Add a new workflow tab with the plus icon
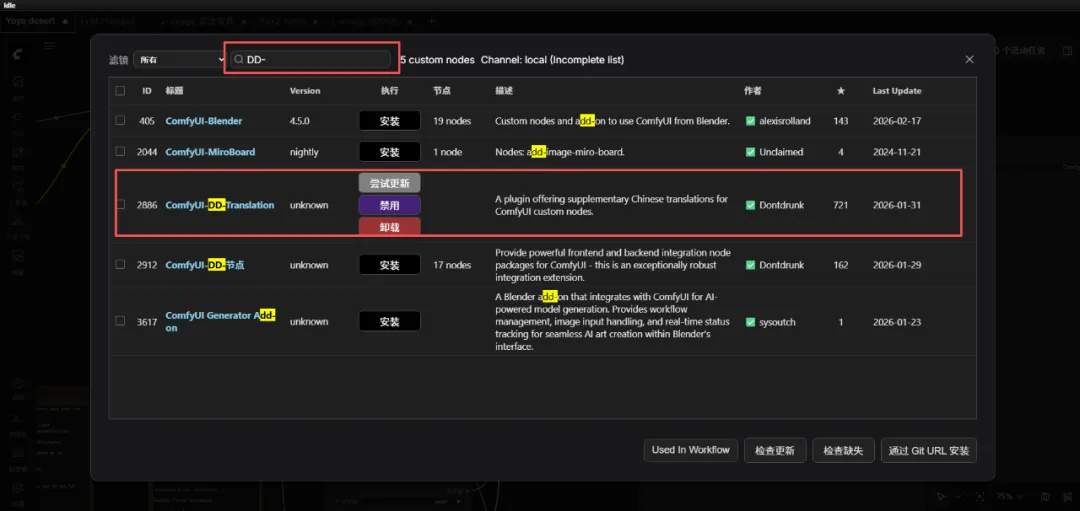 pos(432,21)
